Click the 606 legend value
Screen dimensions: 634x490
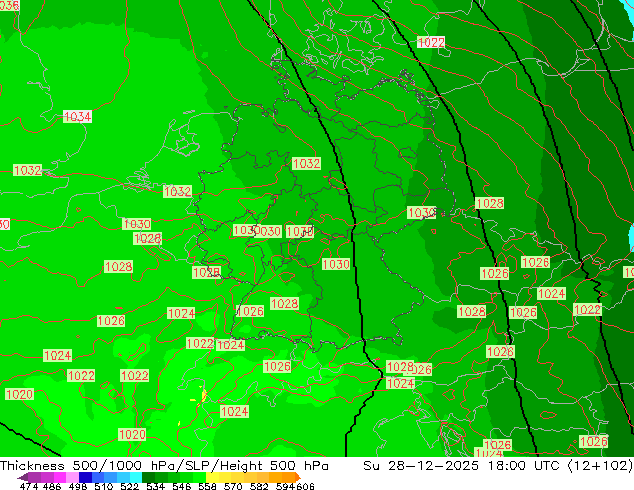(x=305, y=486)
